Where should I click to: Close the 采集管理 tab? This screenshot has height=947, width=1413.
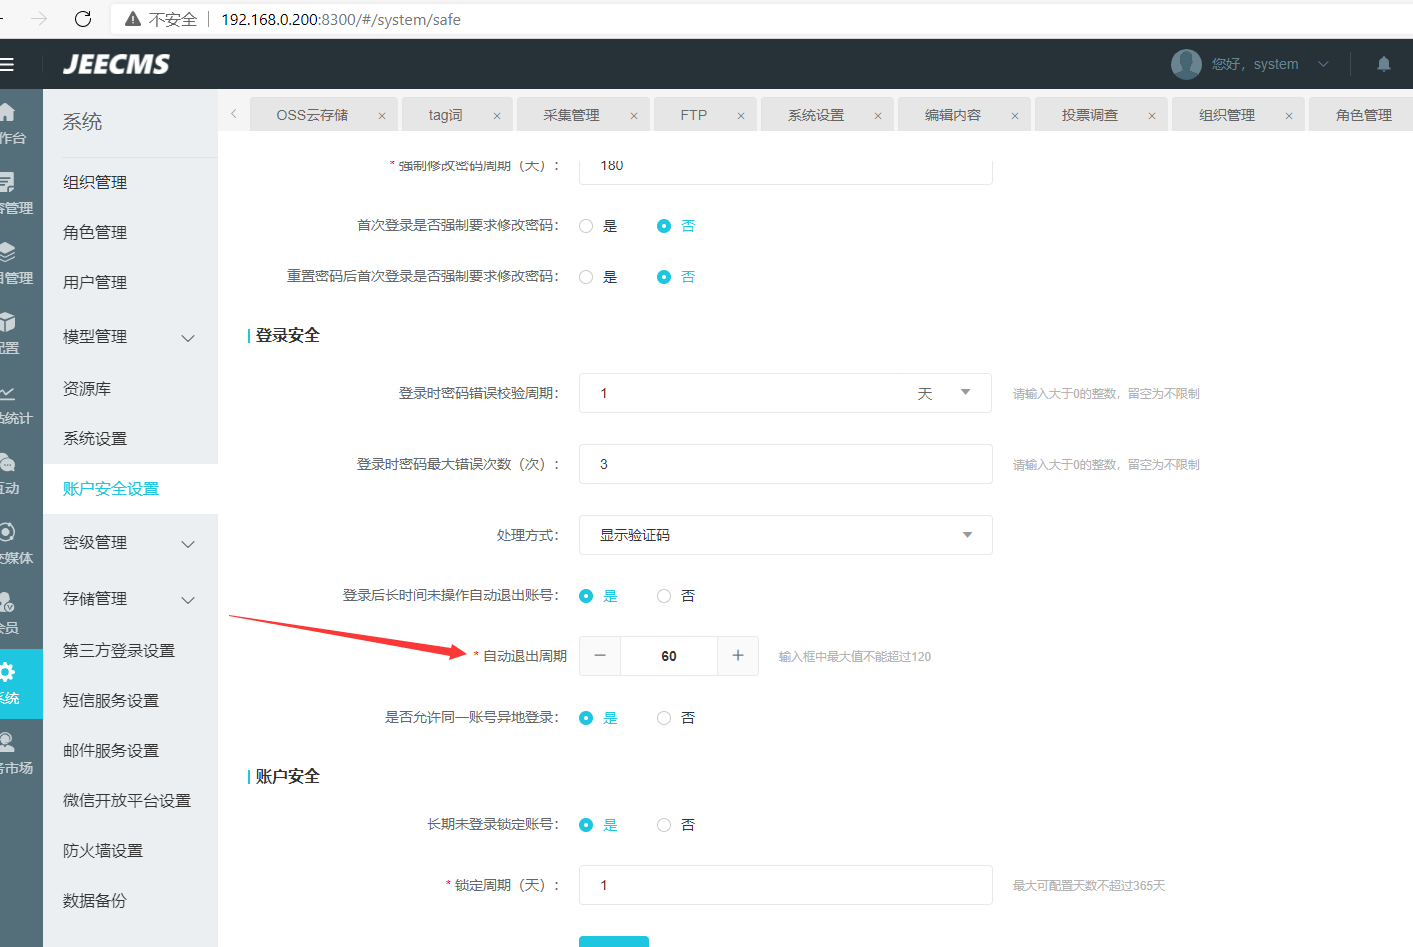coord(634,116)
